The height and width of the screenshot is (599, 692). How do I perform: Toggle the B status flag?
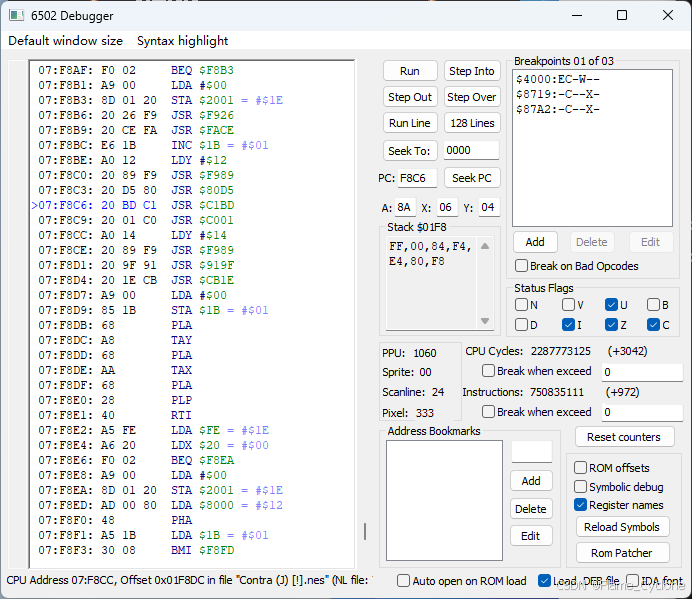pos(653,305)
